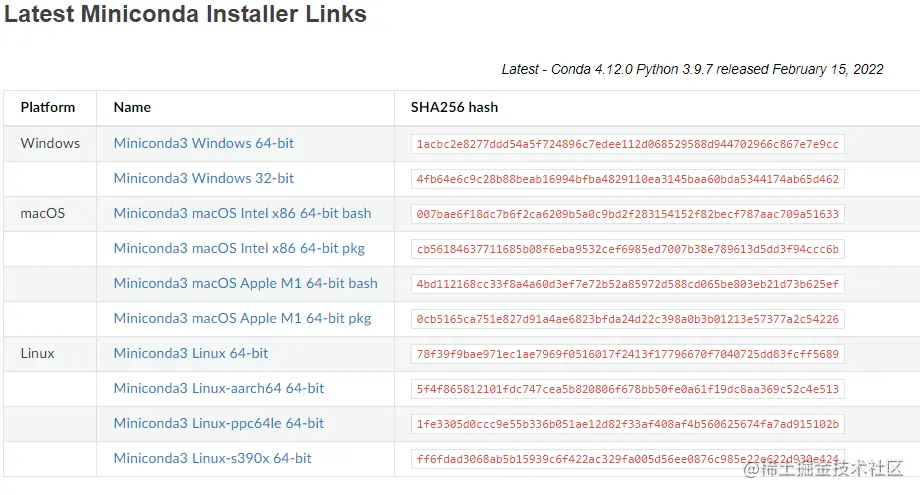Select the Apple M1 bash hash starting 4bd11216
The width and height of the screenshot is (920, 495).
(x=628, y=284)
